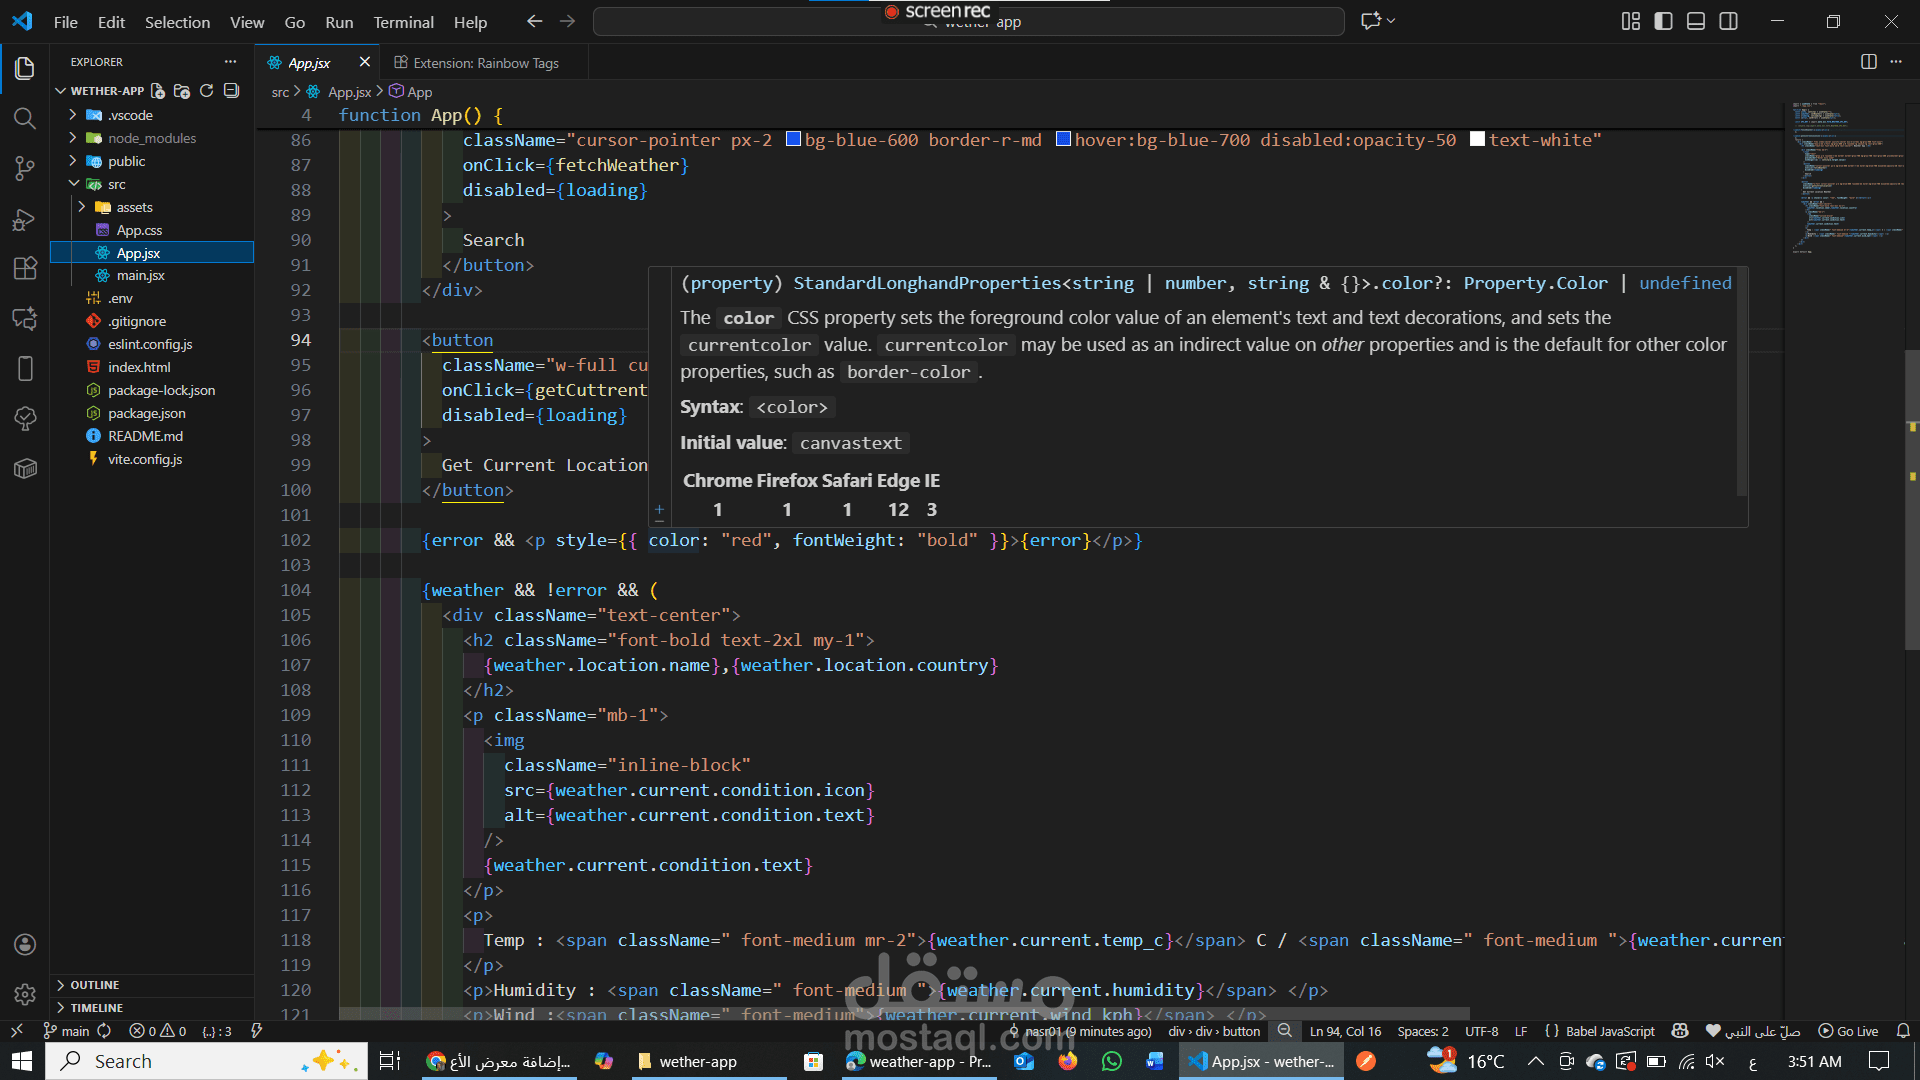This screenshot has height=1080, width=1920.
Task: Toggle the primary side bar layout button
Action: pyautogui.click(x=1663, y=22)
